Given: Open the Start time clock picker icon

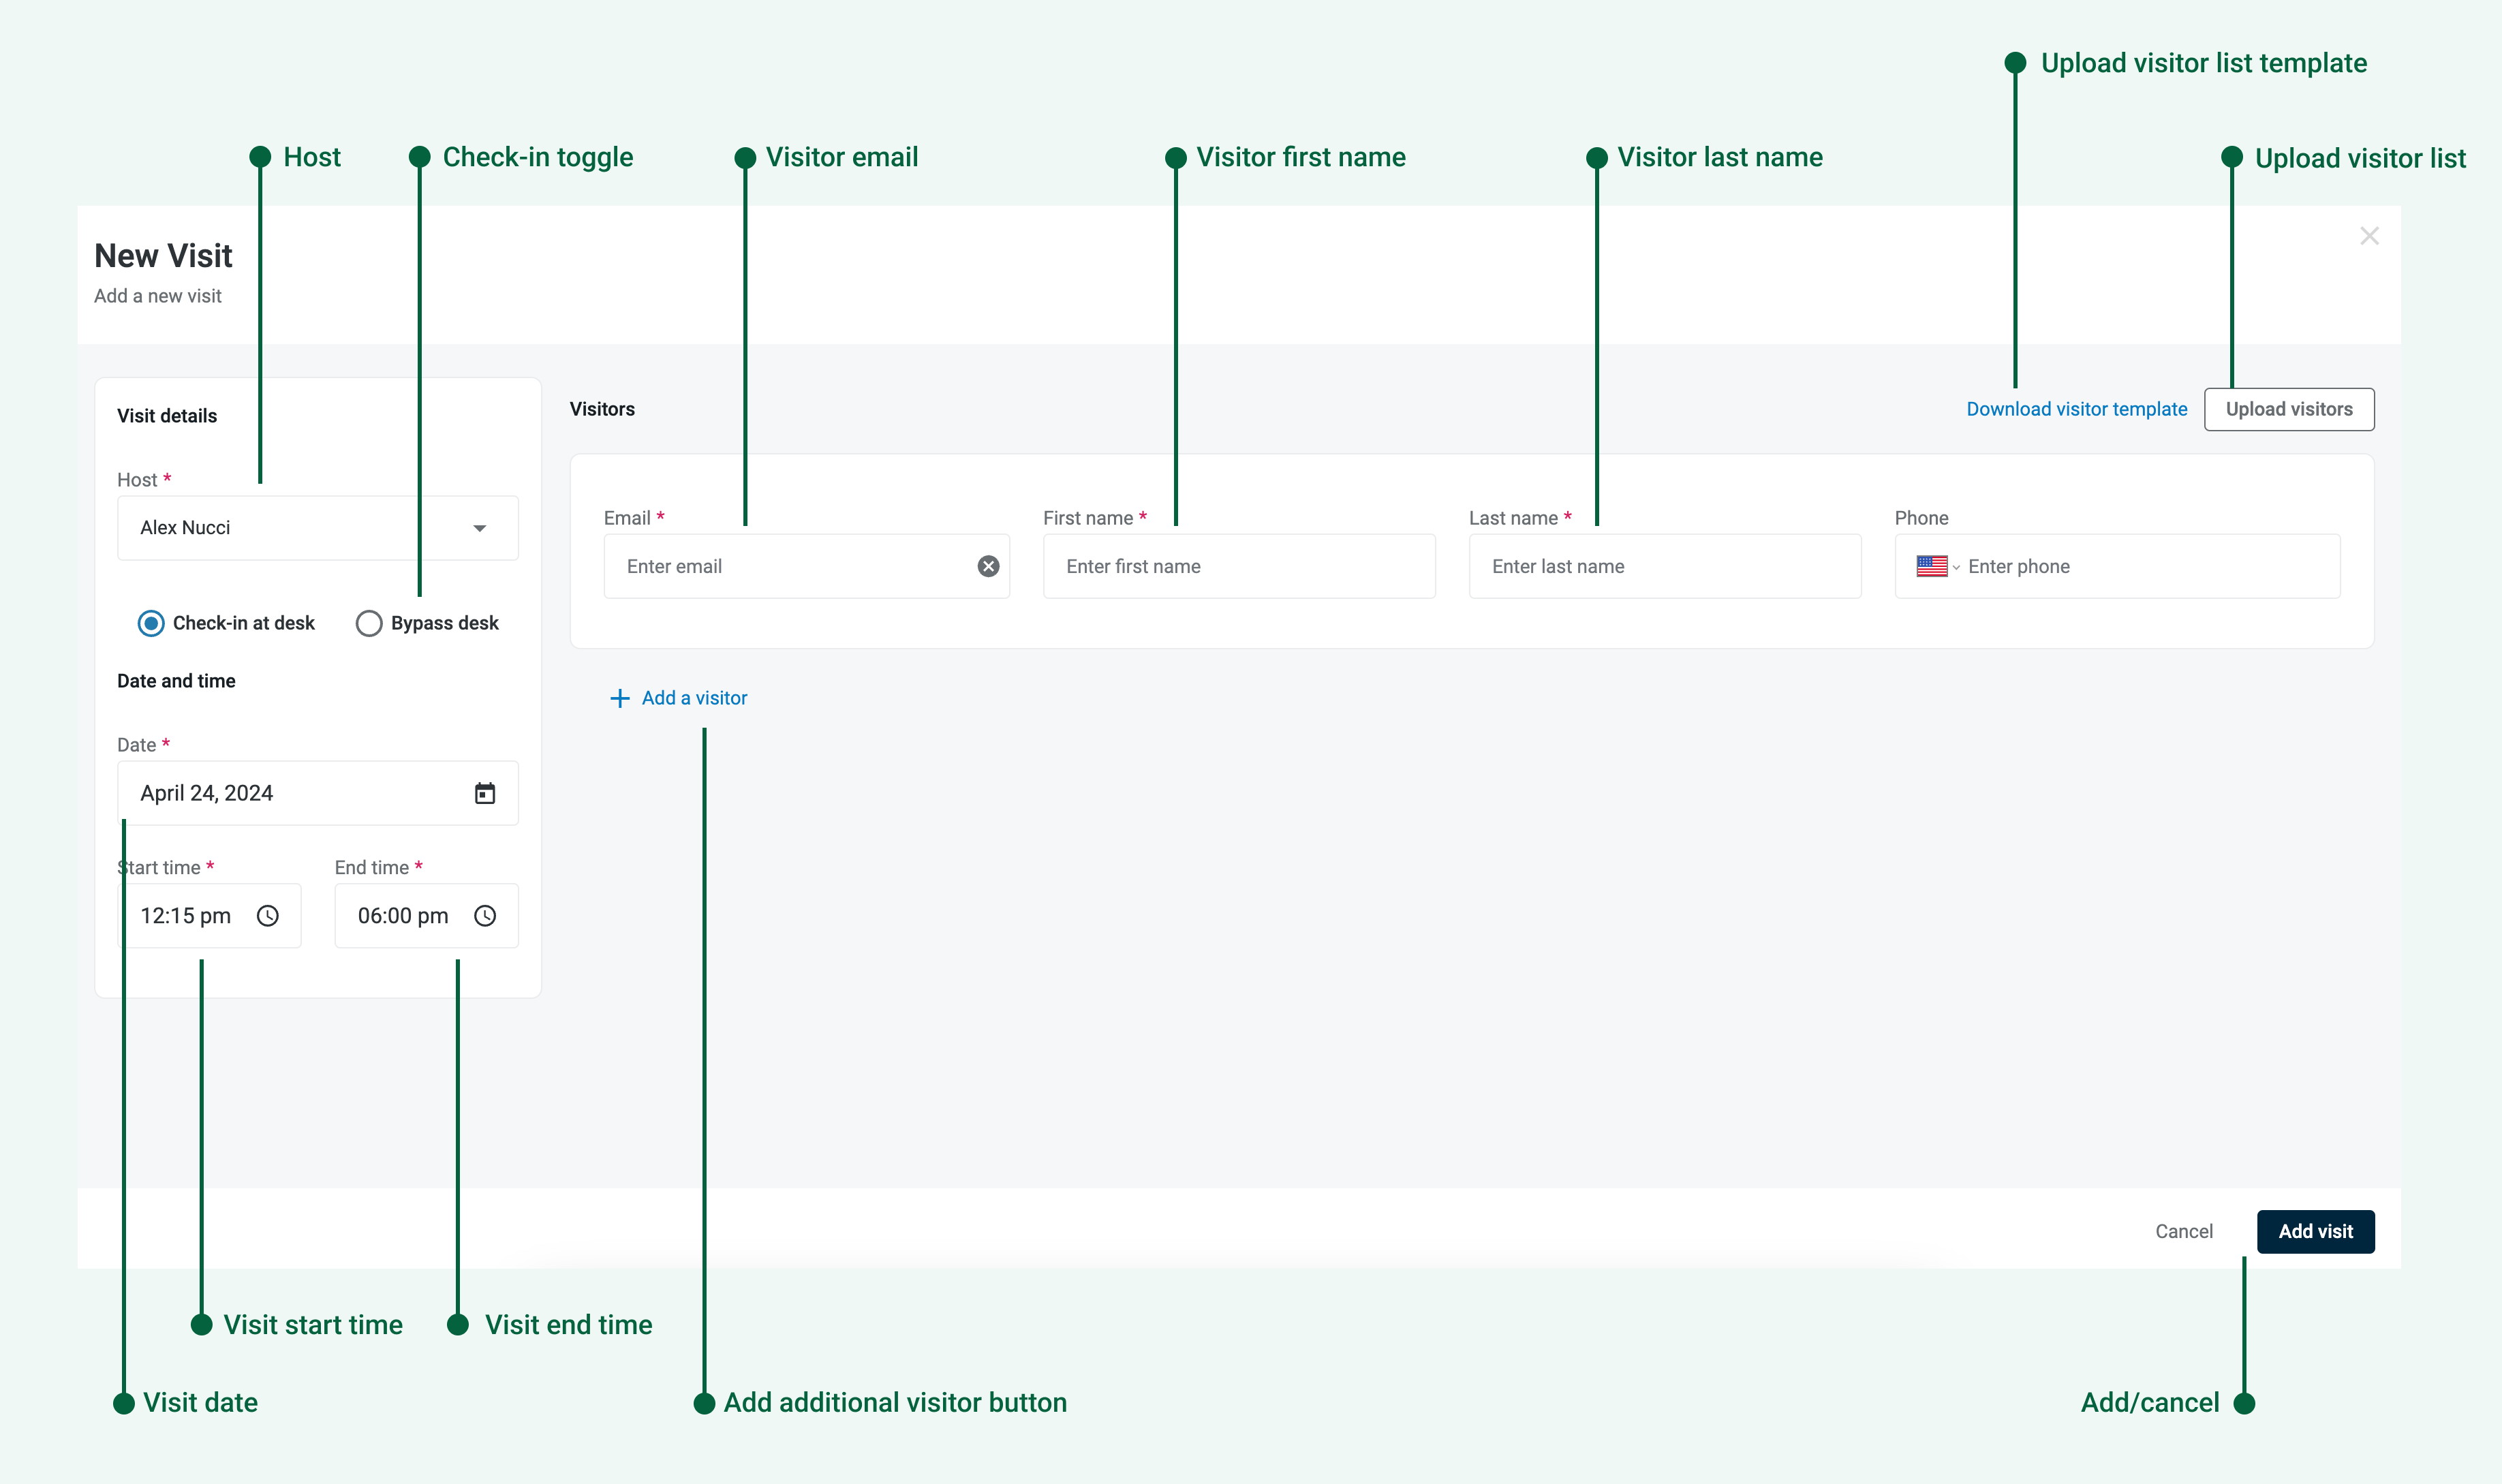Looking at the screenshot, I should (x=268, y=916).
